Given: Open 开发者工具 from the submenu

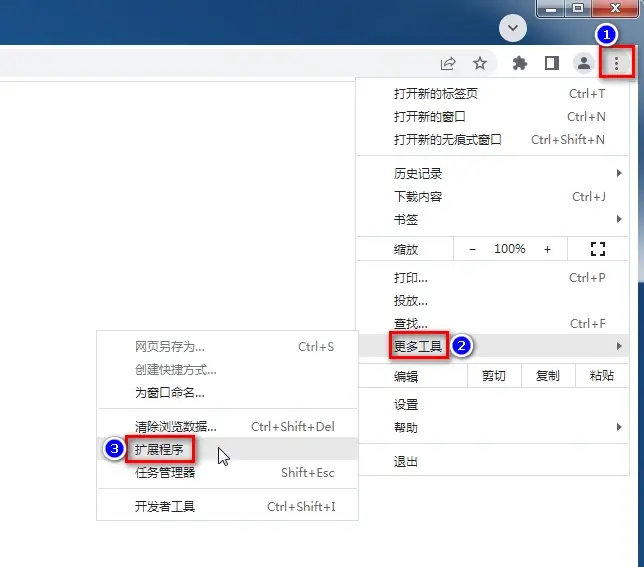Looking at the screenshot, I should (165, 507).
